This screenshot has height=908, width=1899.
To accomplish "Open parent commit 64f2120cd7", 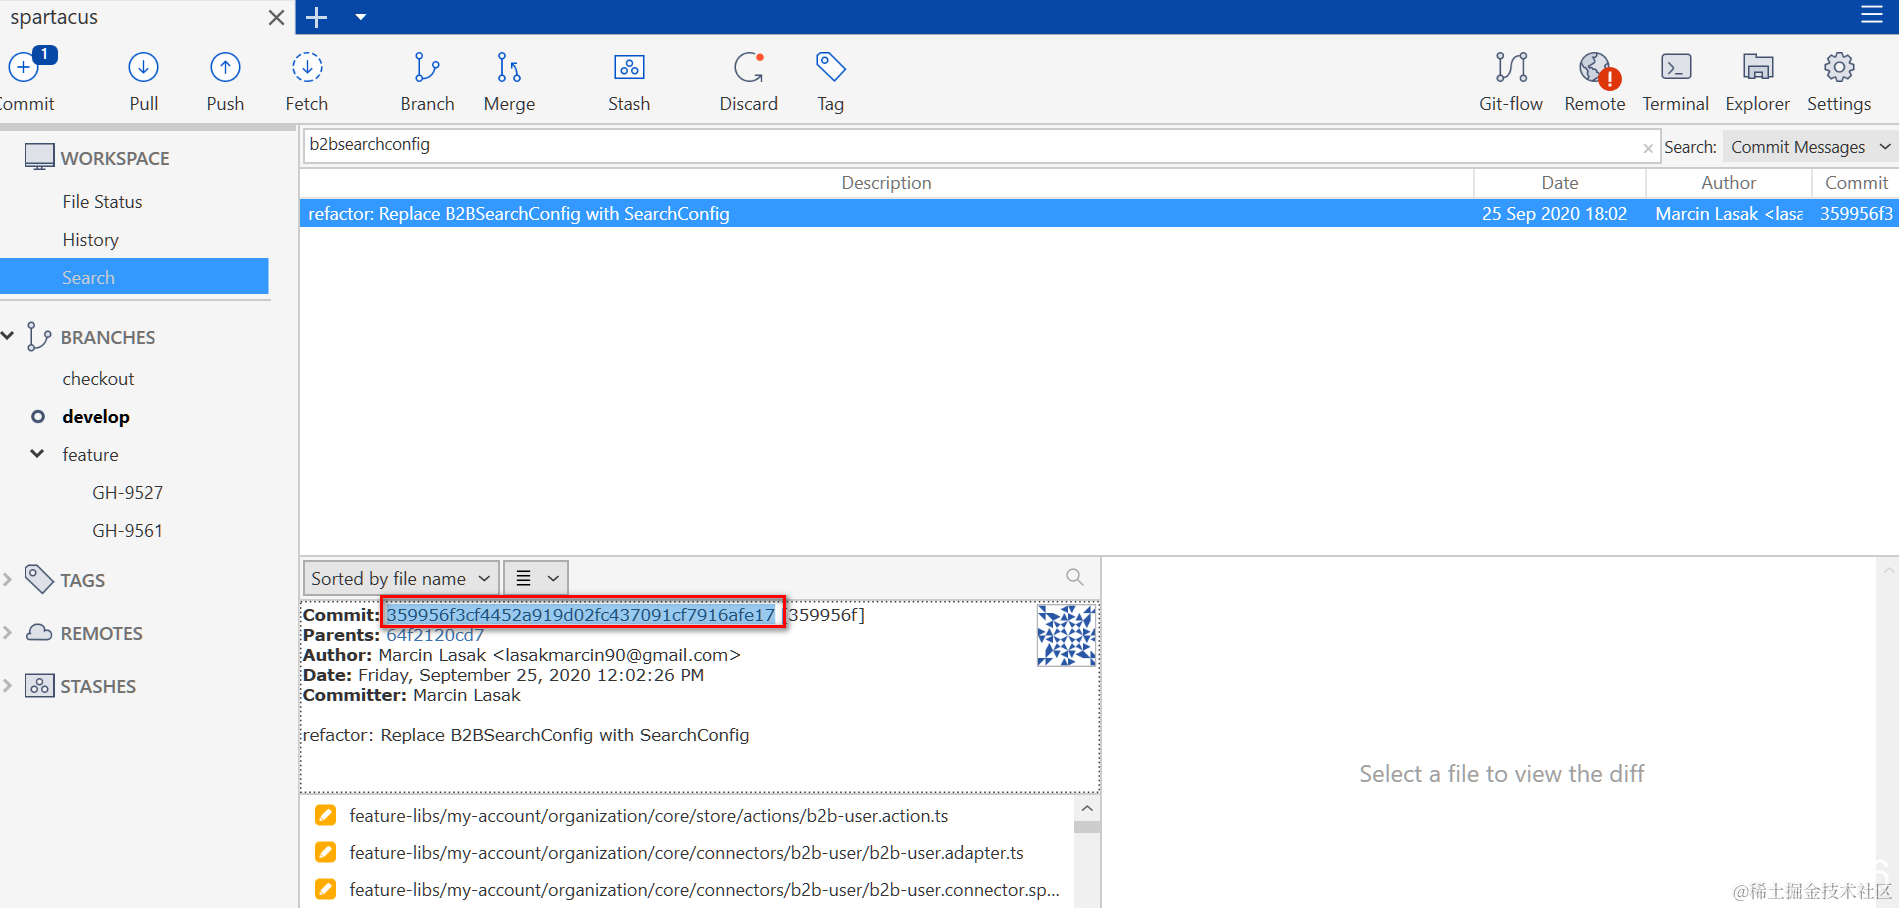I will (435, 635).
